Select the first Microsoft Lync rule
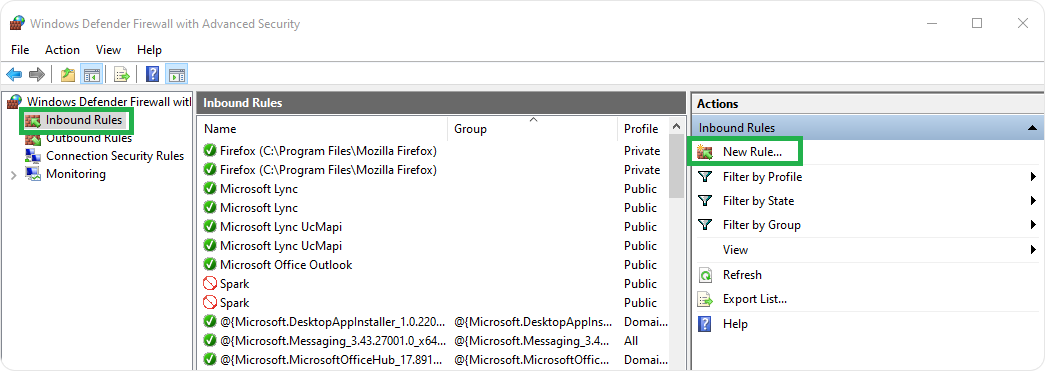1045x371 pixels. 433,188
